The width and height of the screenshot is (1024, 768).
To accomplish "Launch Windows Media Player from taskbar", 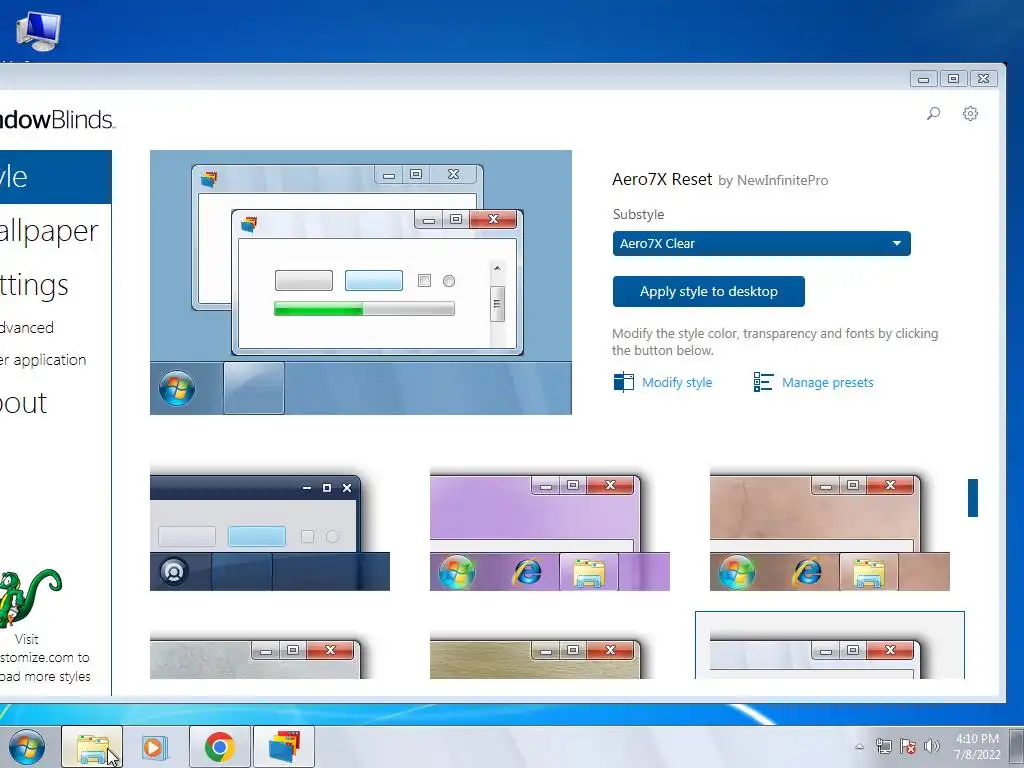I will click(x=155, y=746).
